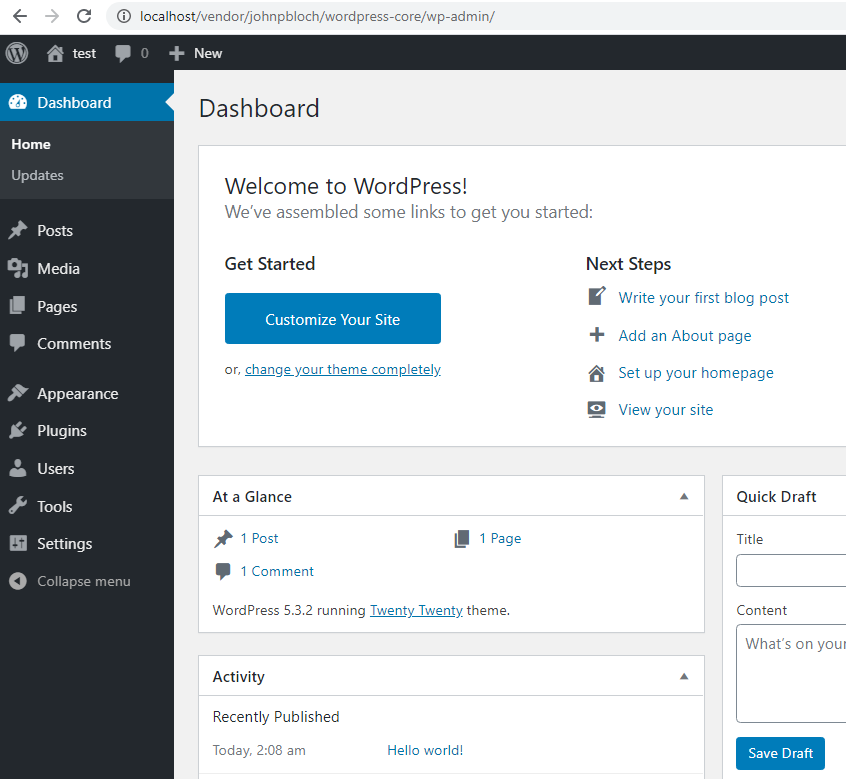Click the Save Draft button

pyautogui.click(x=780, y=754)
